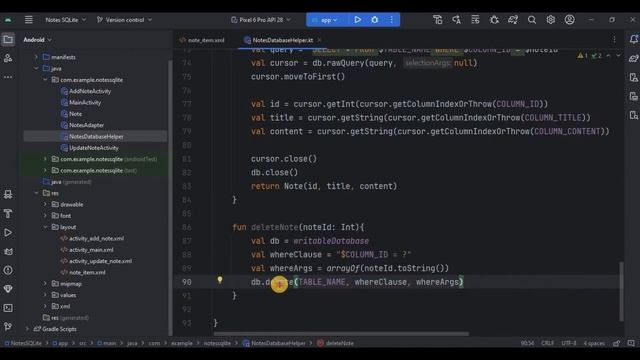Expand the drawable folder
Image resolution: width=640 pixels, height=360 pixels.
tap(45, 204)
